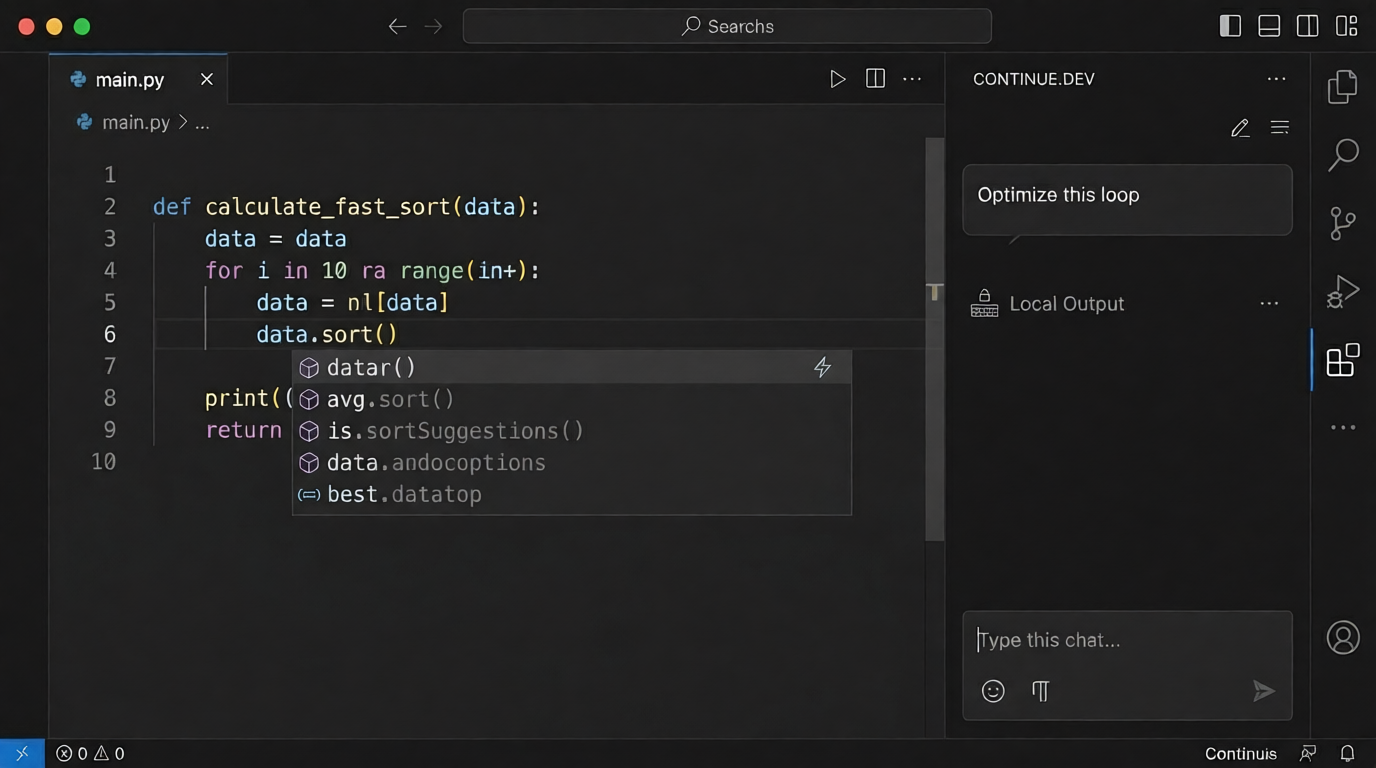The width and height of the screenshot is (1376, 768).
Task: Run the Python file with play button
Action: [838, 79]
